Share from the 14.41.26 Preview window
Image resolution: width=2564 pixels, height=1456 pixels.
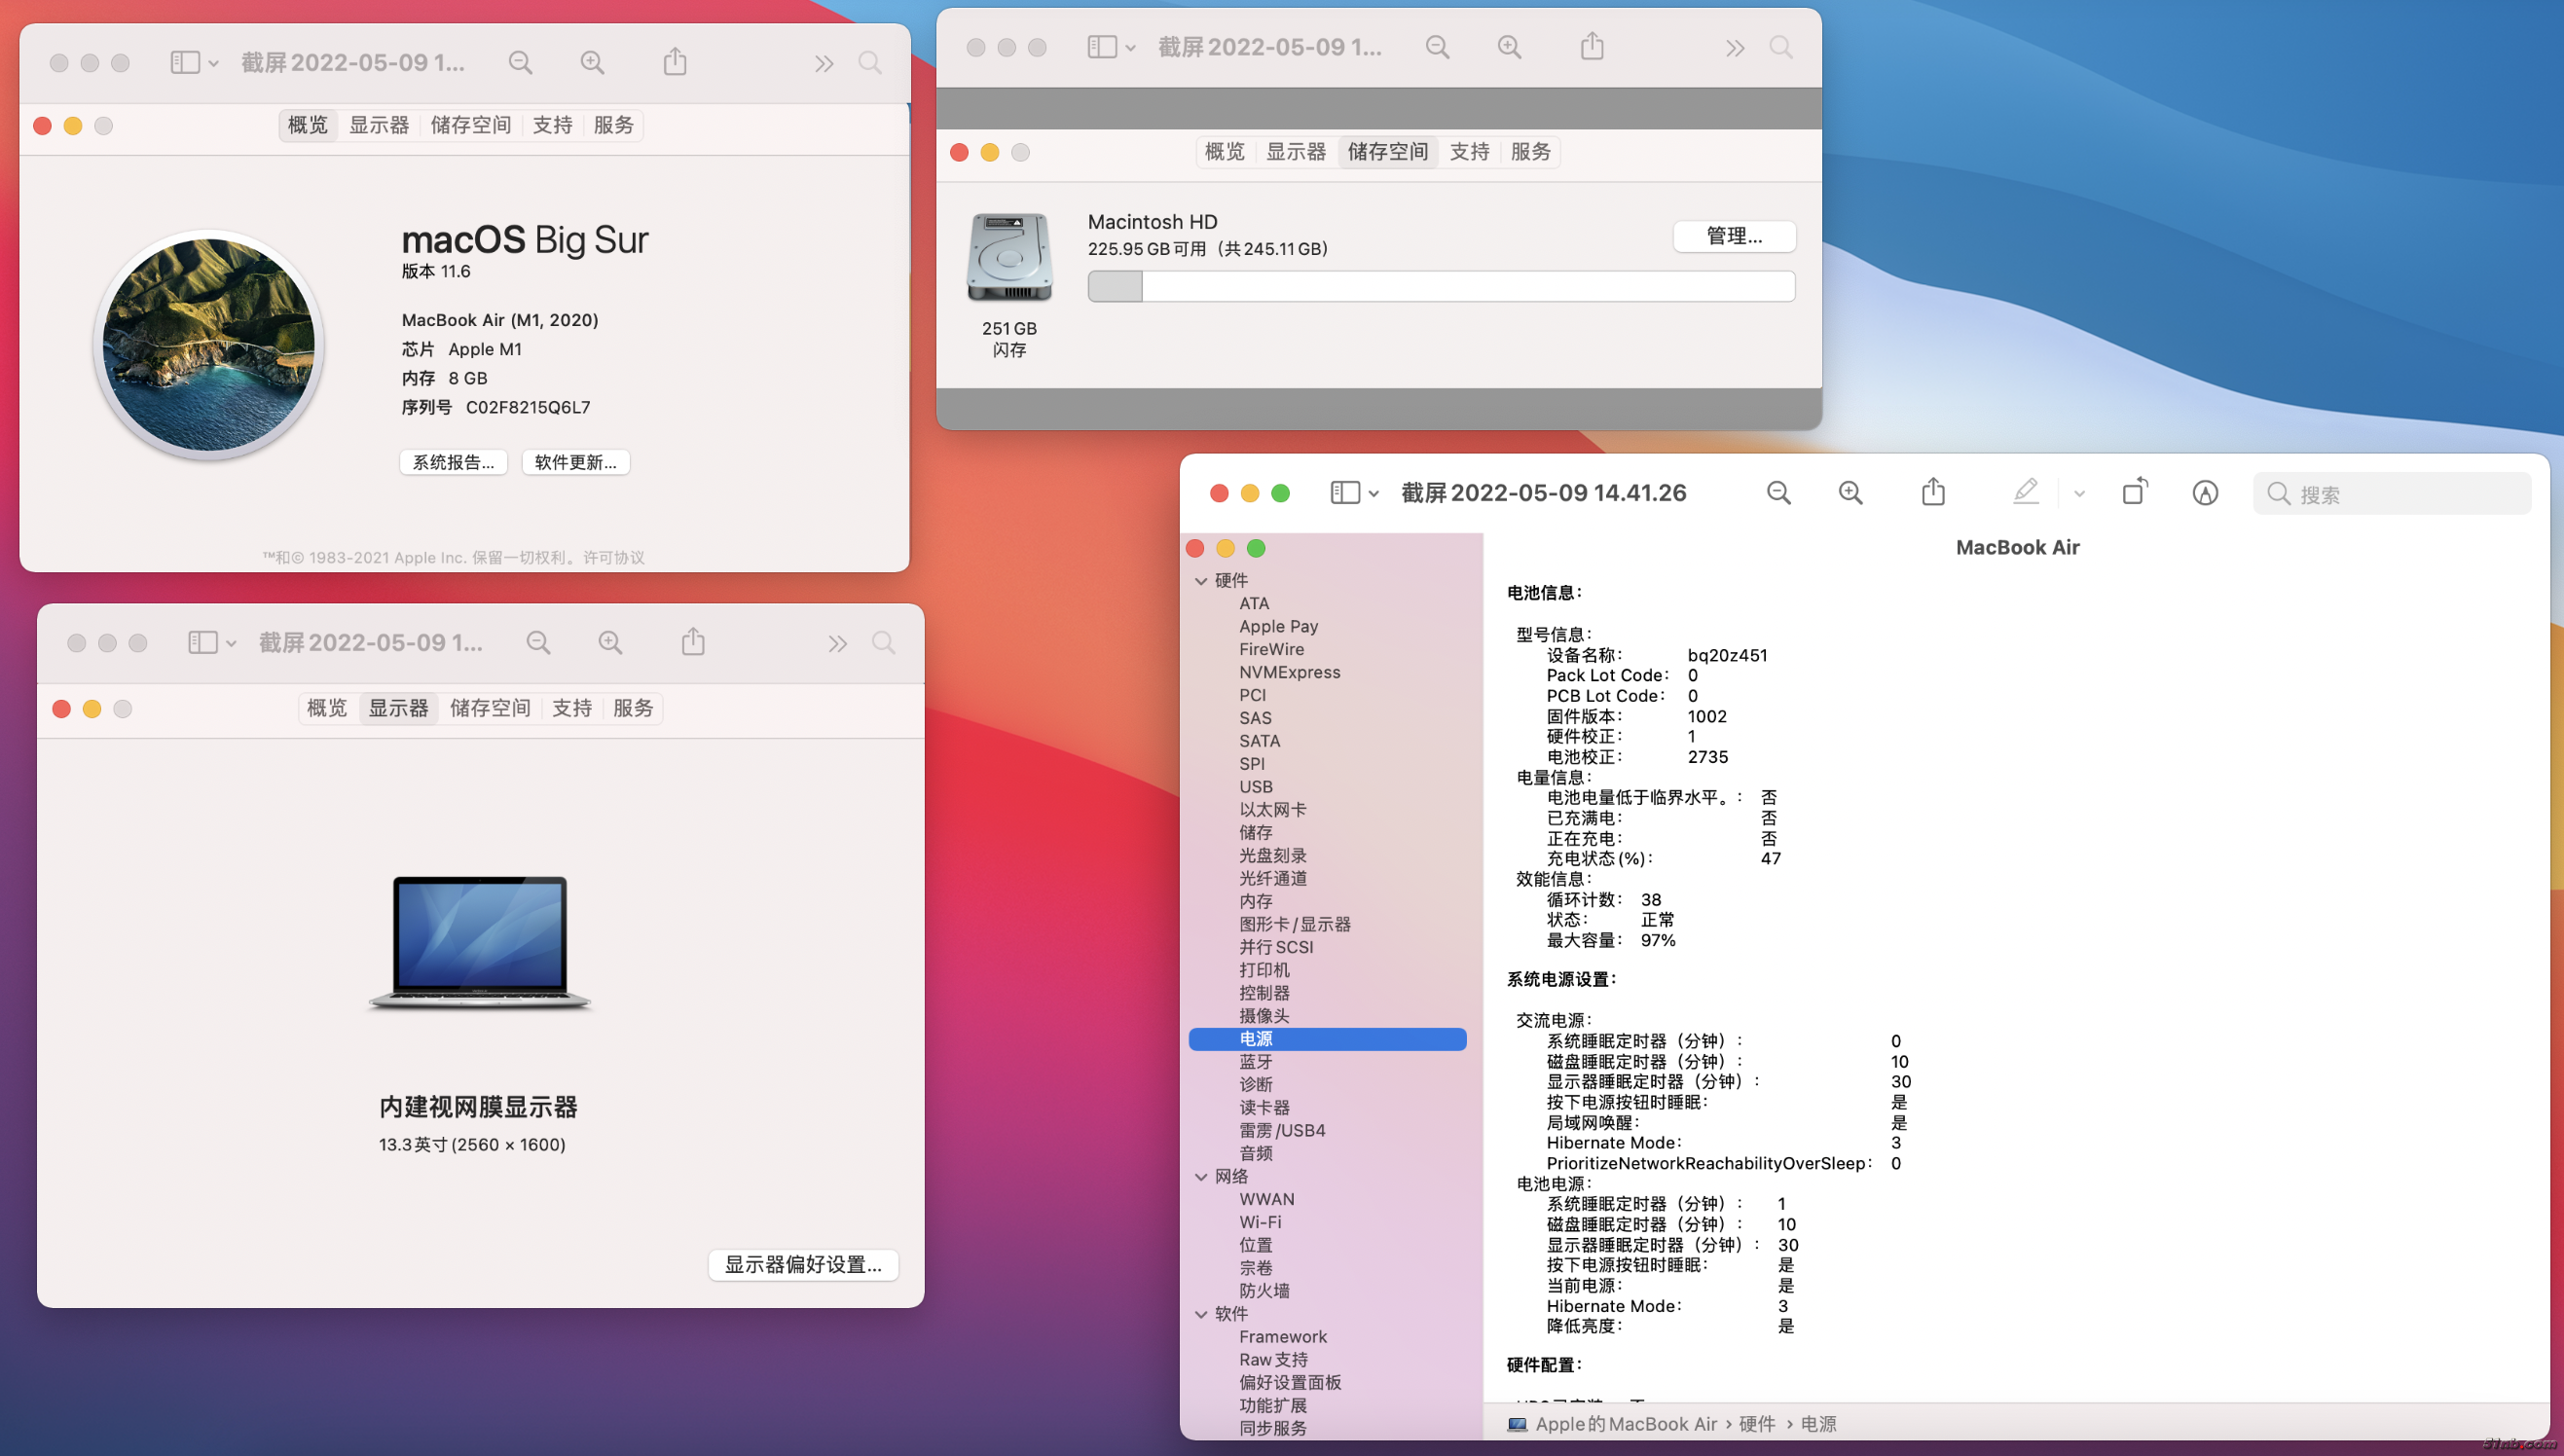pyautogui.click(x=1933, y=491)
